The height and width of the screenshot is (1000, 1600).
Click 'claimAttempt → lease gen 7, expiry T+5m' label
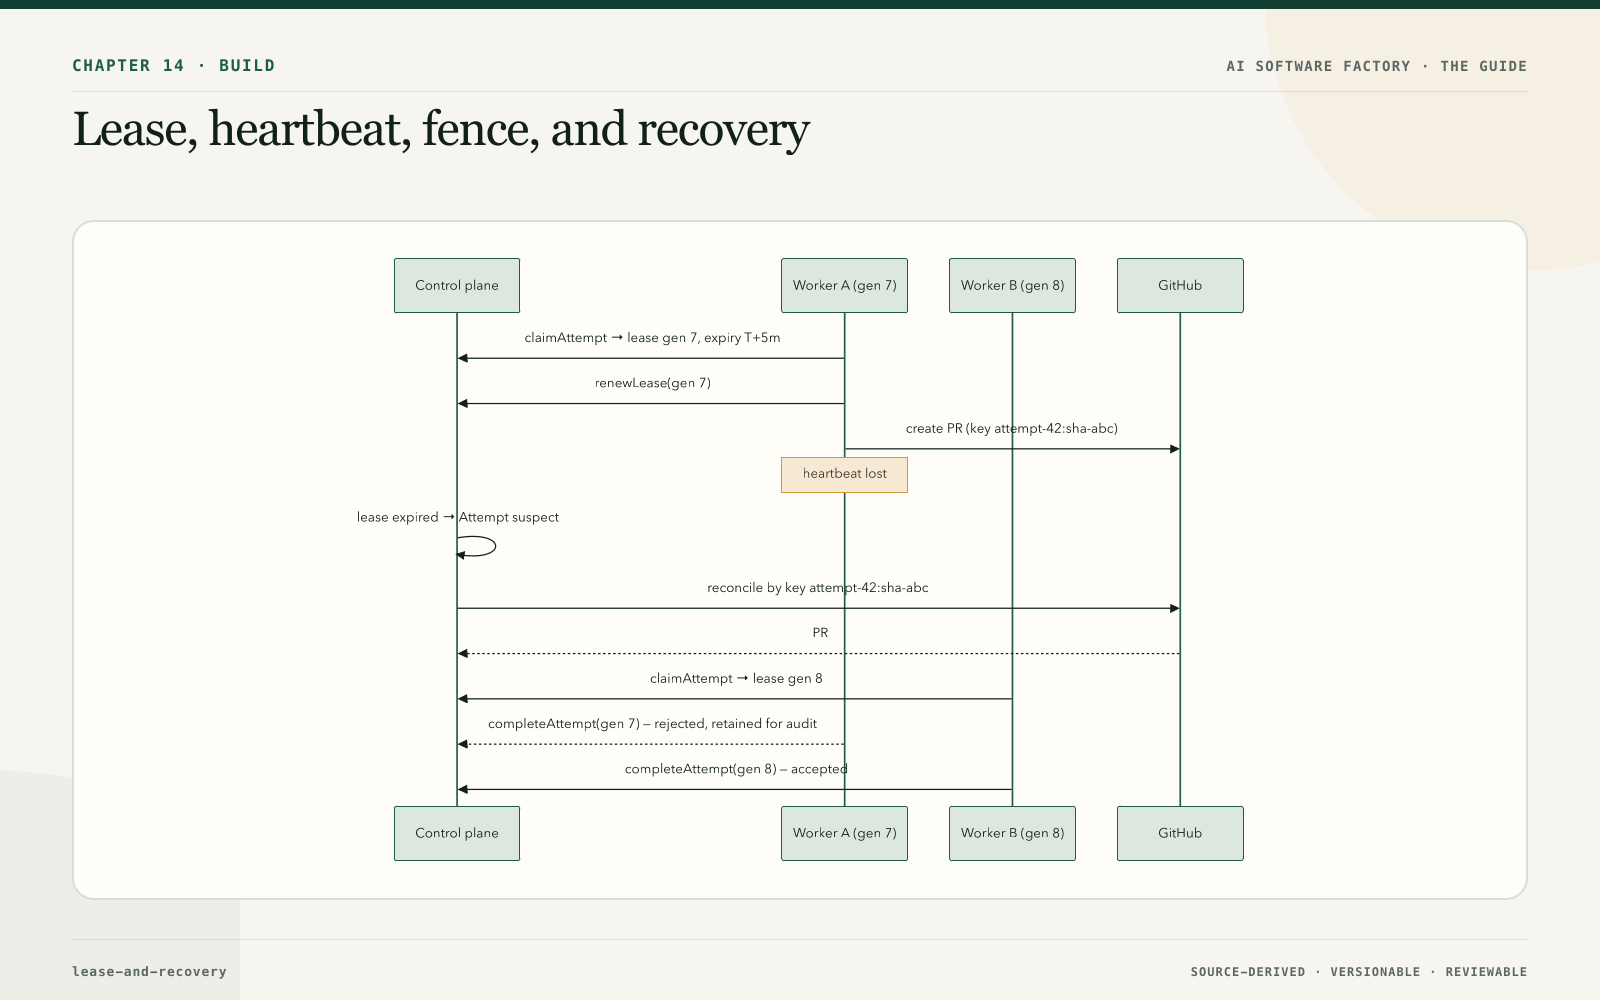(652, 338)
